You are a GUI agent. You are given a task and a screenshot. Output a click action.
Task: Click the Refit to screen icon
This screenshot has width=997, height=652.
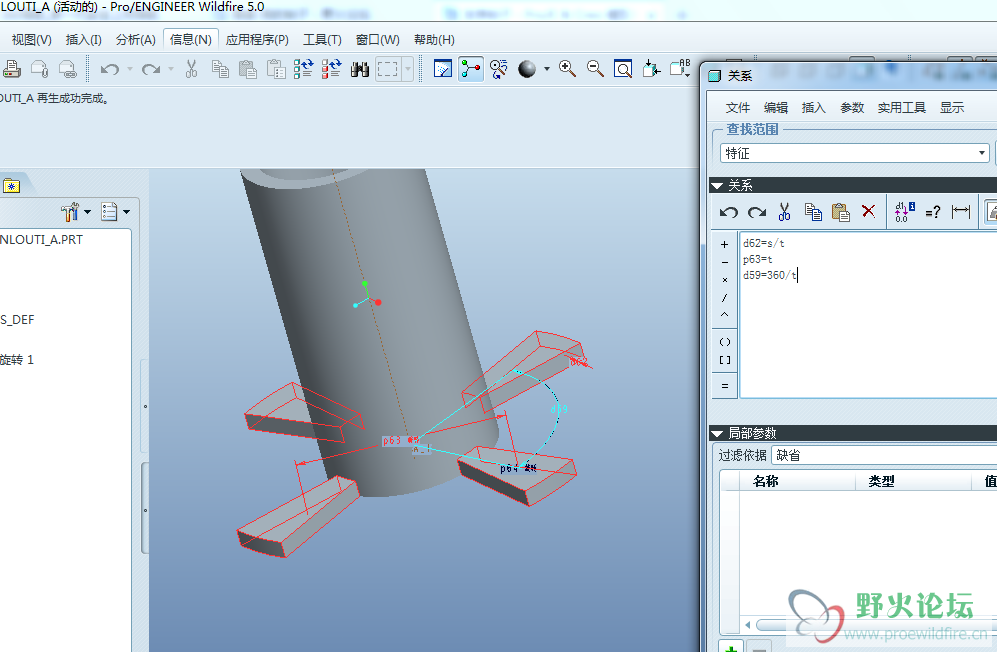[x=623, y=69]
